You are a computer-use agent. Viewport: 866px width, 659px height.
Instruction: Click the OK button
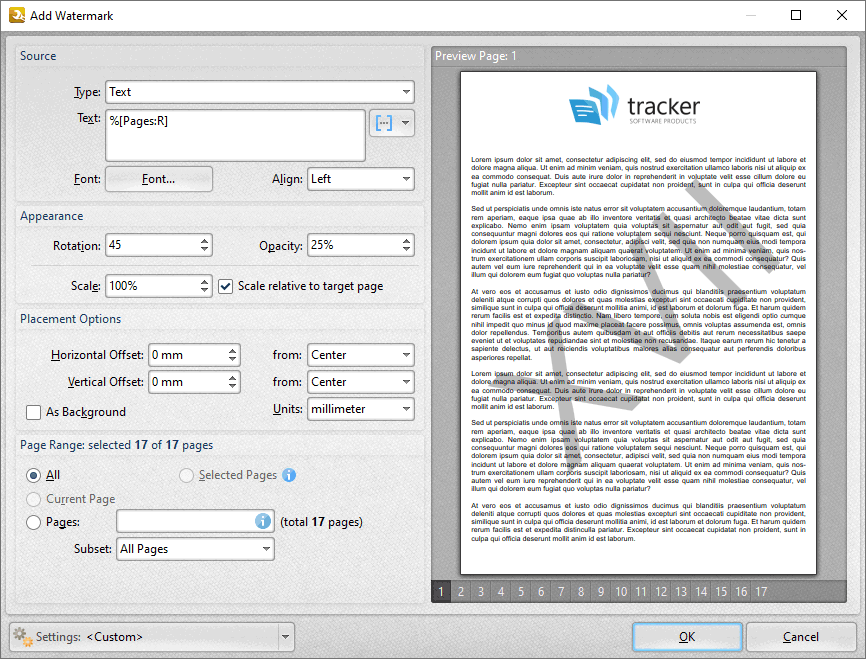[687, 637]
